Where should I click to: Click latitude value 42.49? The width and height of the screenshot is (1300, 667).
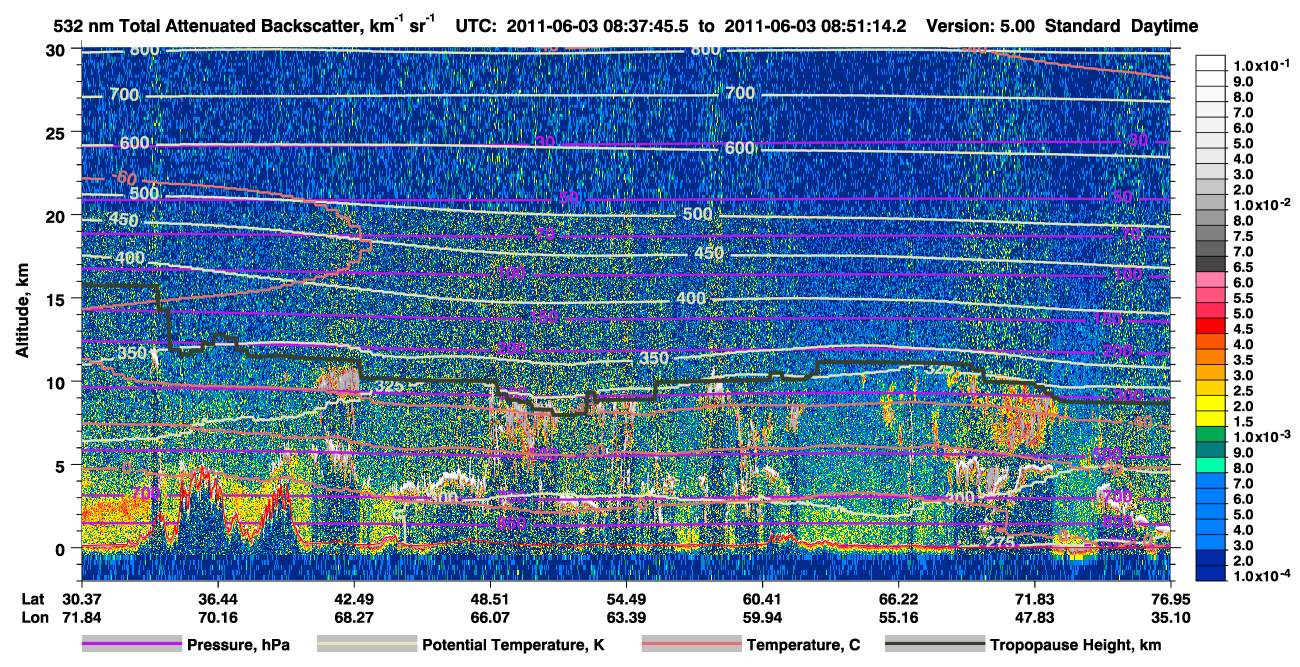(354, 598)
